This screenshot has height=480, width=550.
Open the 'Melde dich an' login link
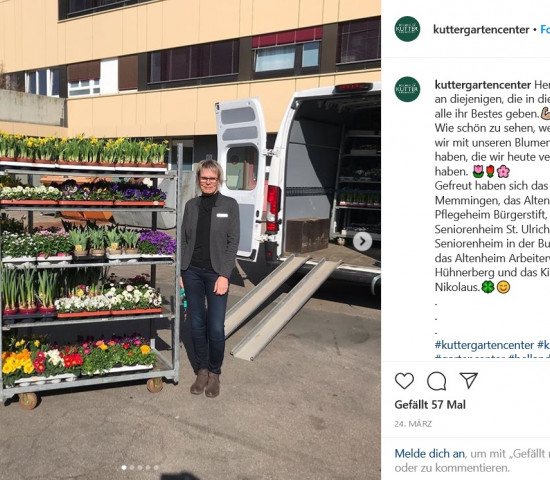coord(430,453)
